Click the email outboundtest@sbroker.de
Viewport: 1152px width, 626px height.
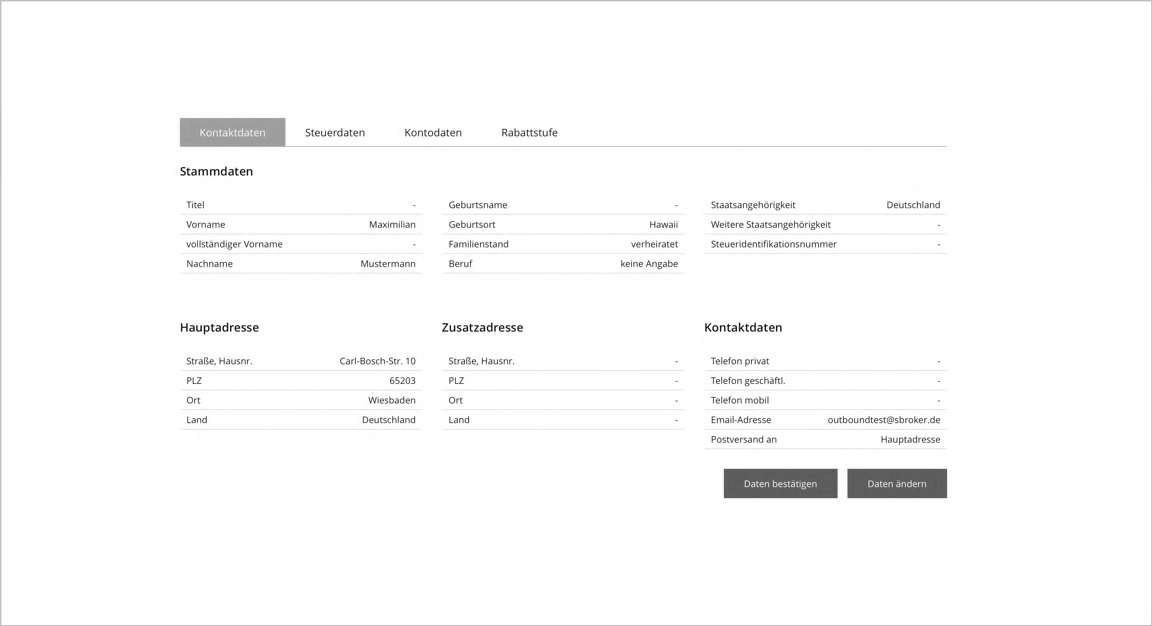(x=884, y=420)
